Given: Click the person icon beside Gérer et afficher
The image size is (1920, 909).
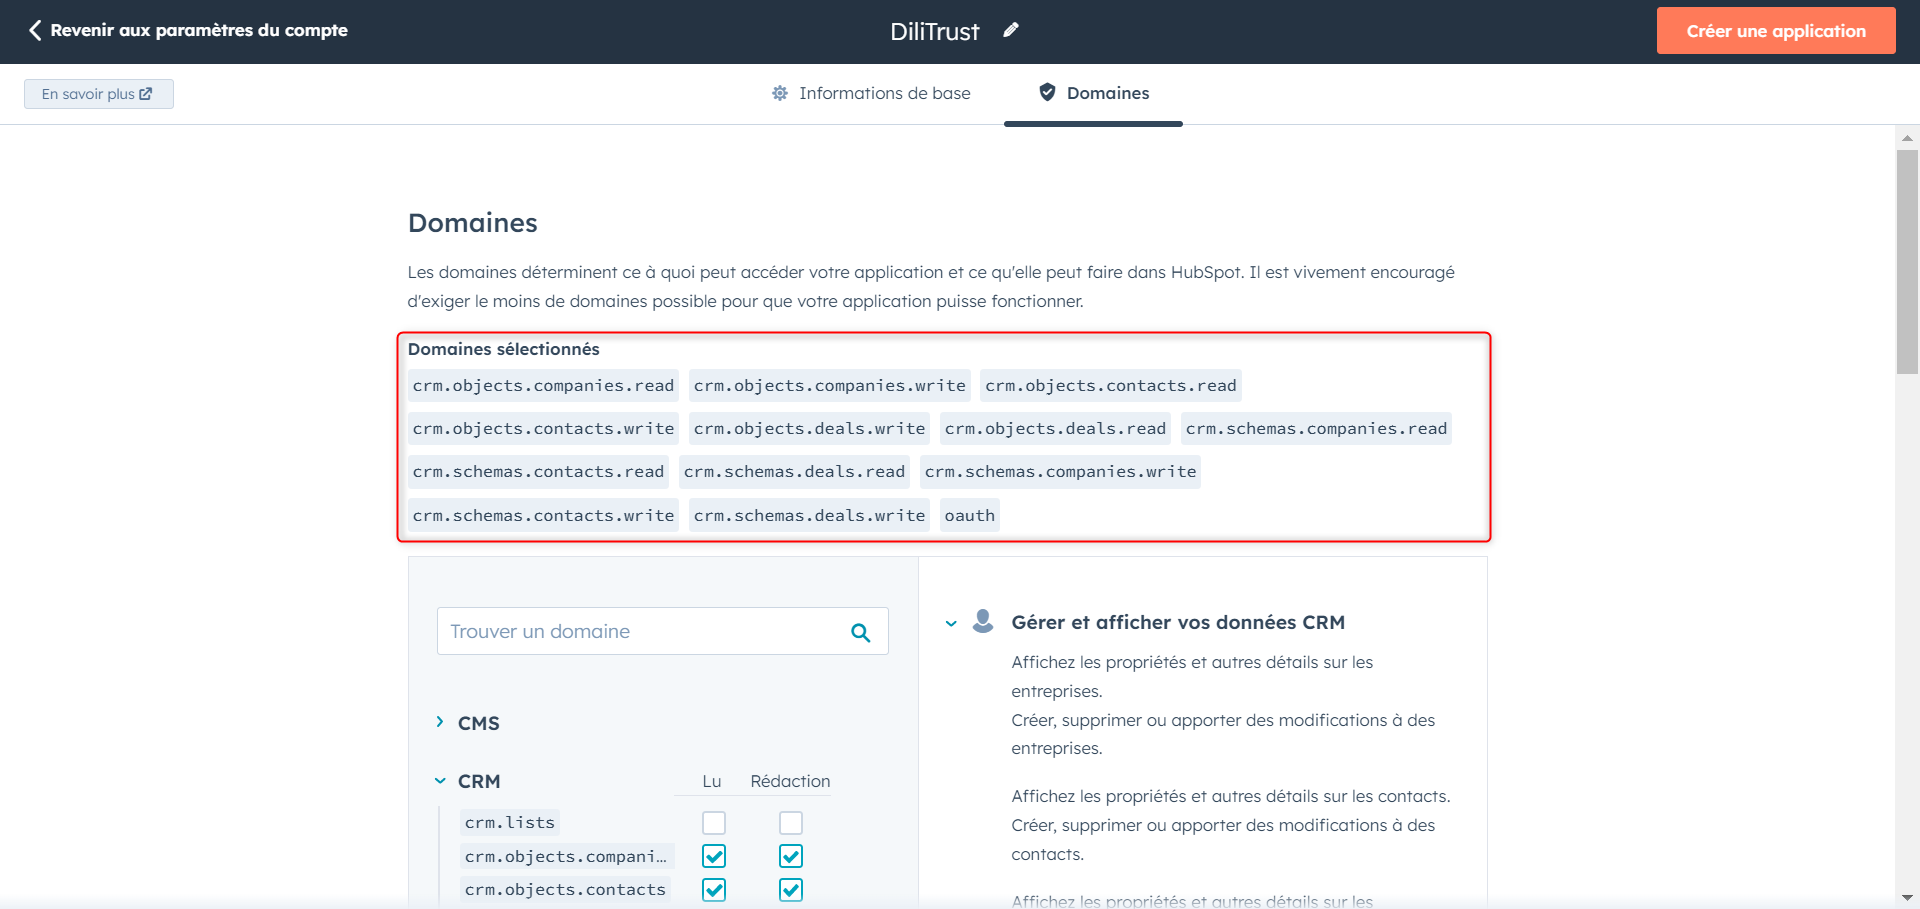Looking at the screenshot, I should click(983, 621).
